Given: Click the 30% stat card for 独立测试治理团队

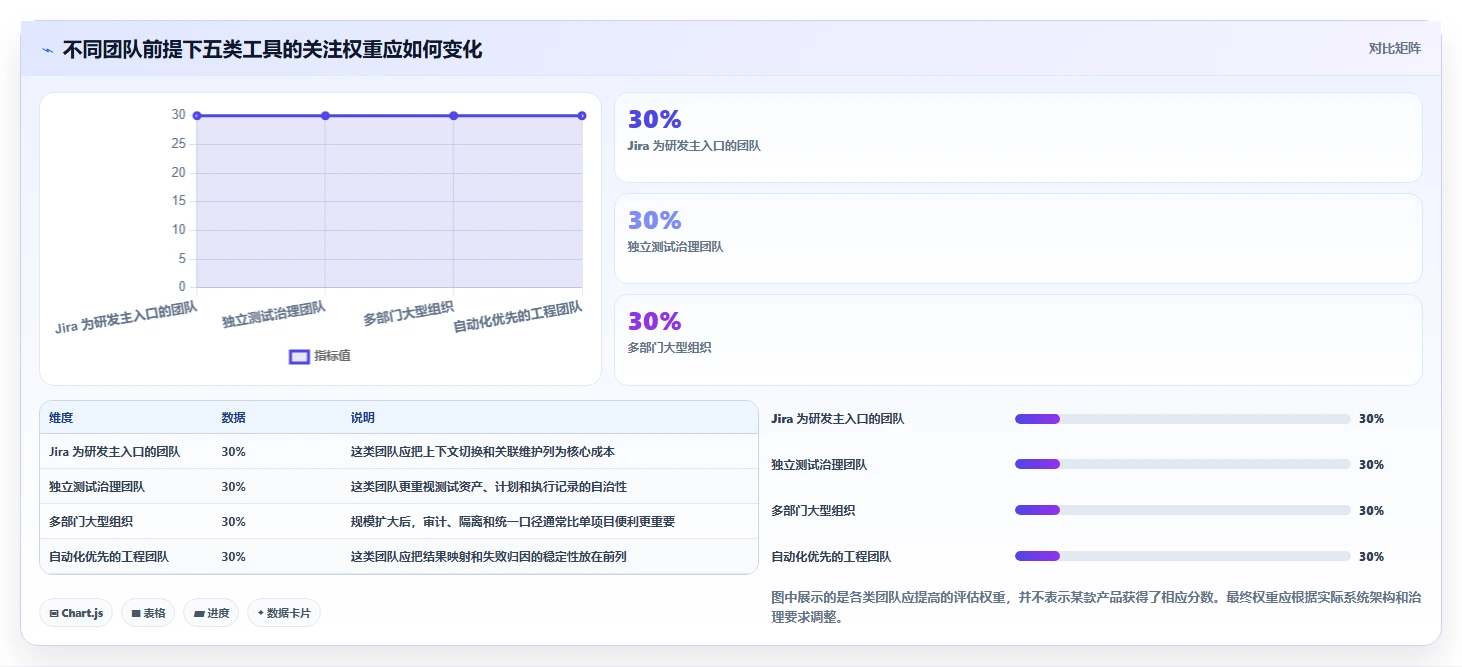Looking at the screenshot, I should [x=1018, y=239].
